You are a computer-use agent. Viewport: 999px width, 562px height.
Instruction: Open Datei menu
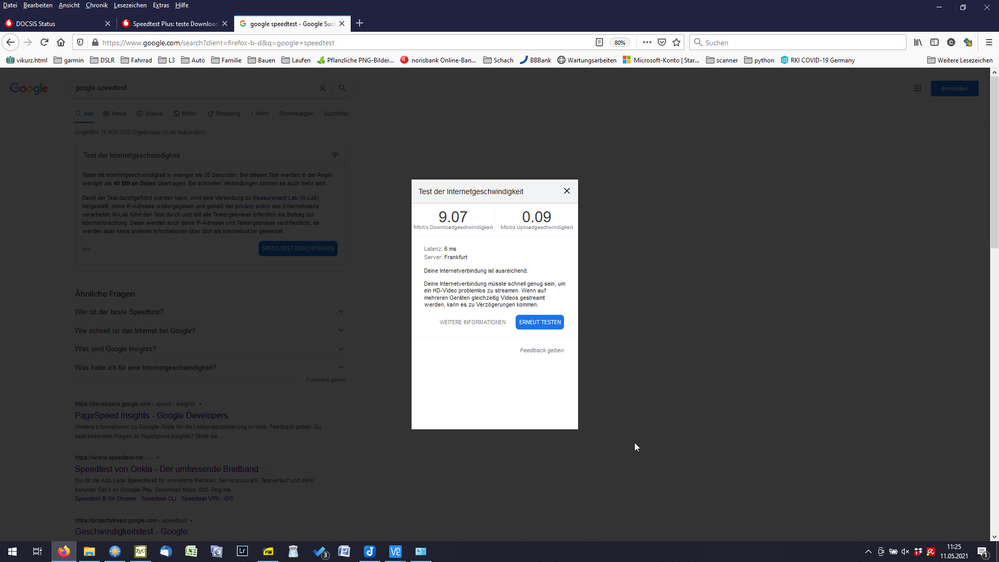tap(10, 5)
